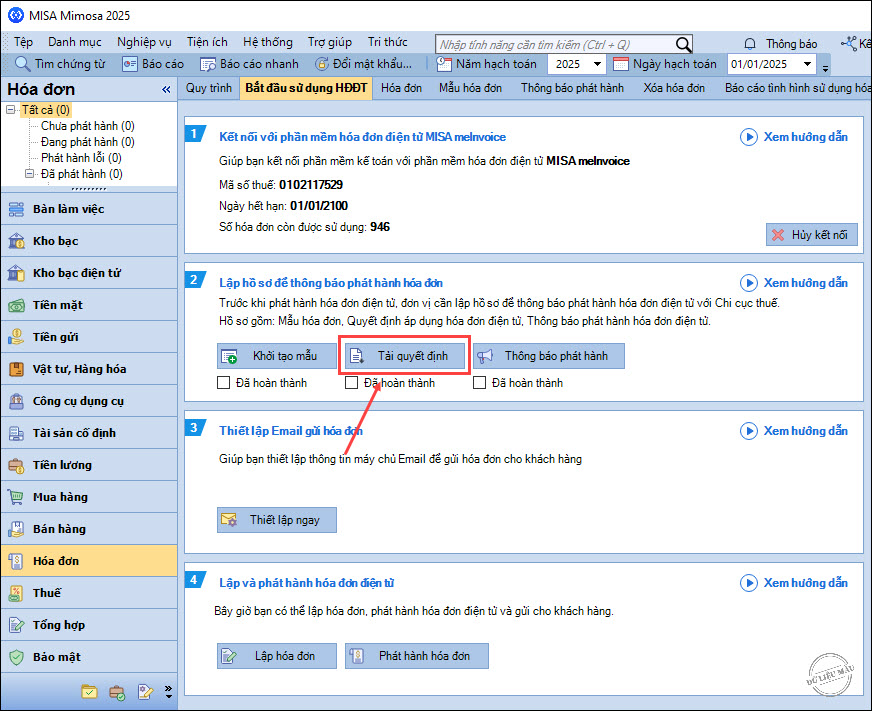Click the Lập hóa đơn button
This screenshot has height=711, width=872.
(x=277, y=656)
